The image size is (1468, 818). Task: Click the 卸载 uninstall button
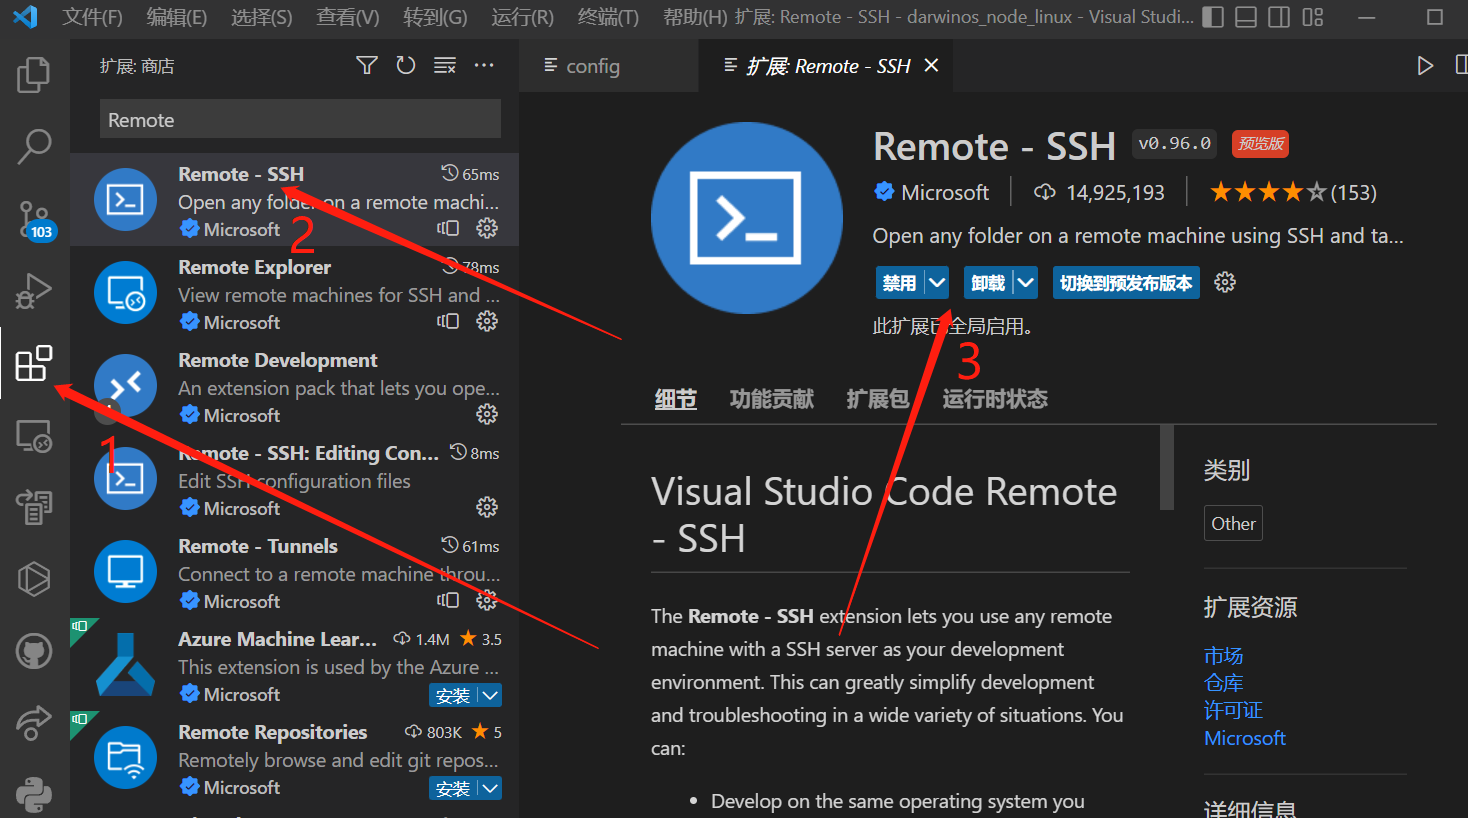tap(988, 283)
